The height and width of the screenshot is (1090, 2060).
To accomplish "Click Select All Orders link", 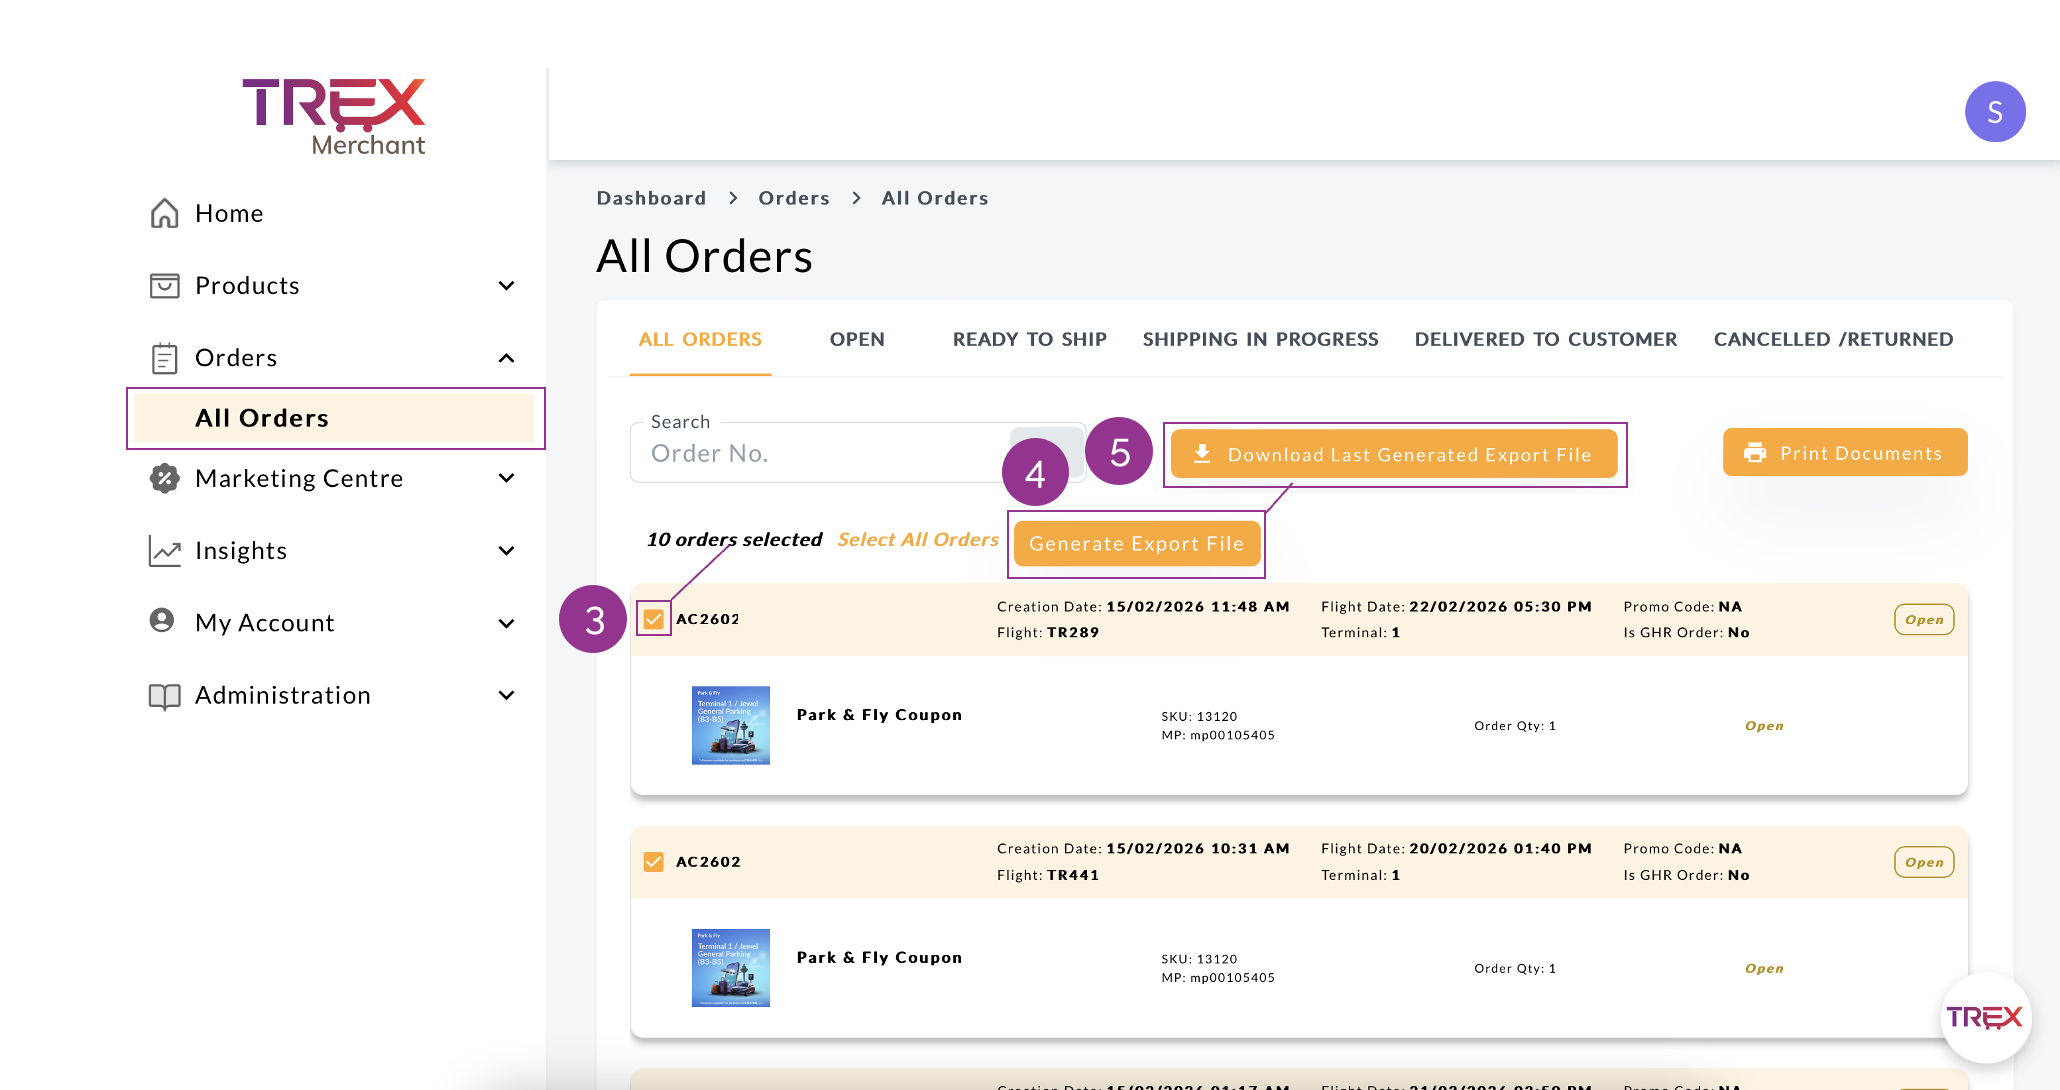I will coord(917,540).
